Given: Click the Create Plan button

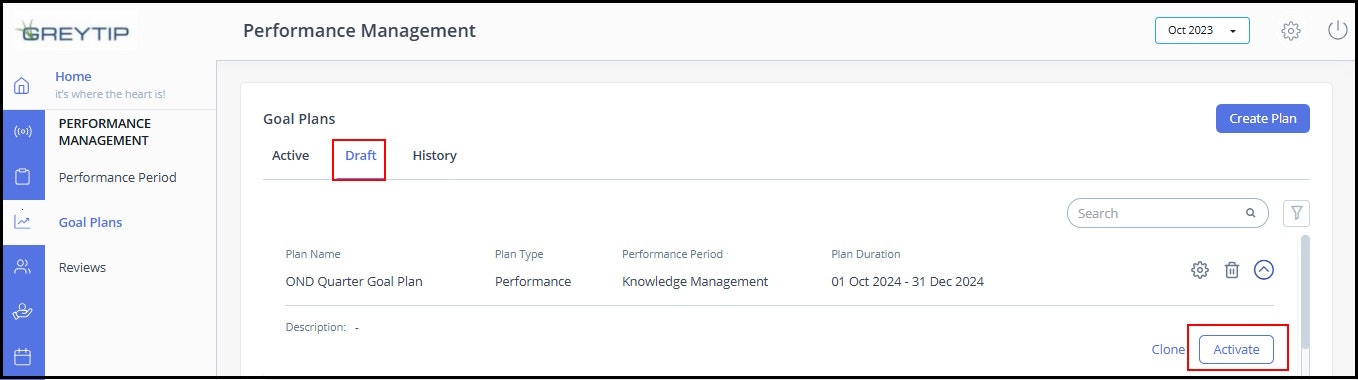Looking at the screenshot, I should pyautogui.click(x=1262, y=118).
